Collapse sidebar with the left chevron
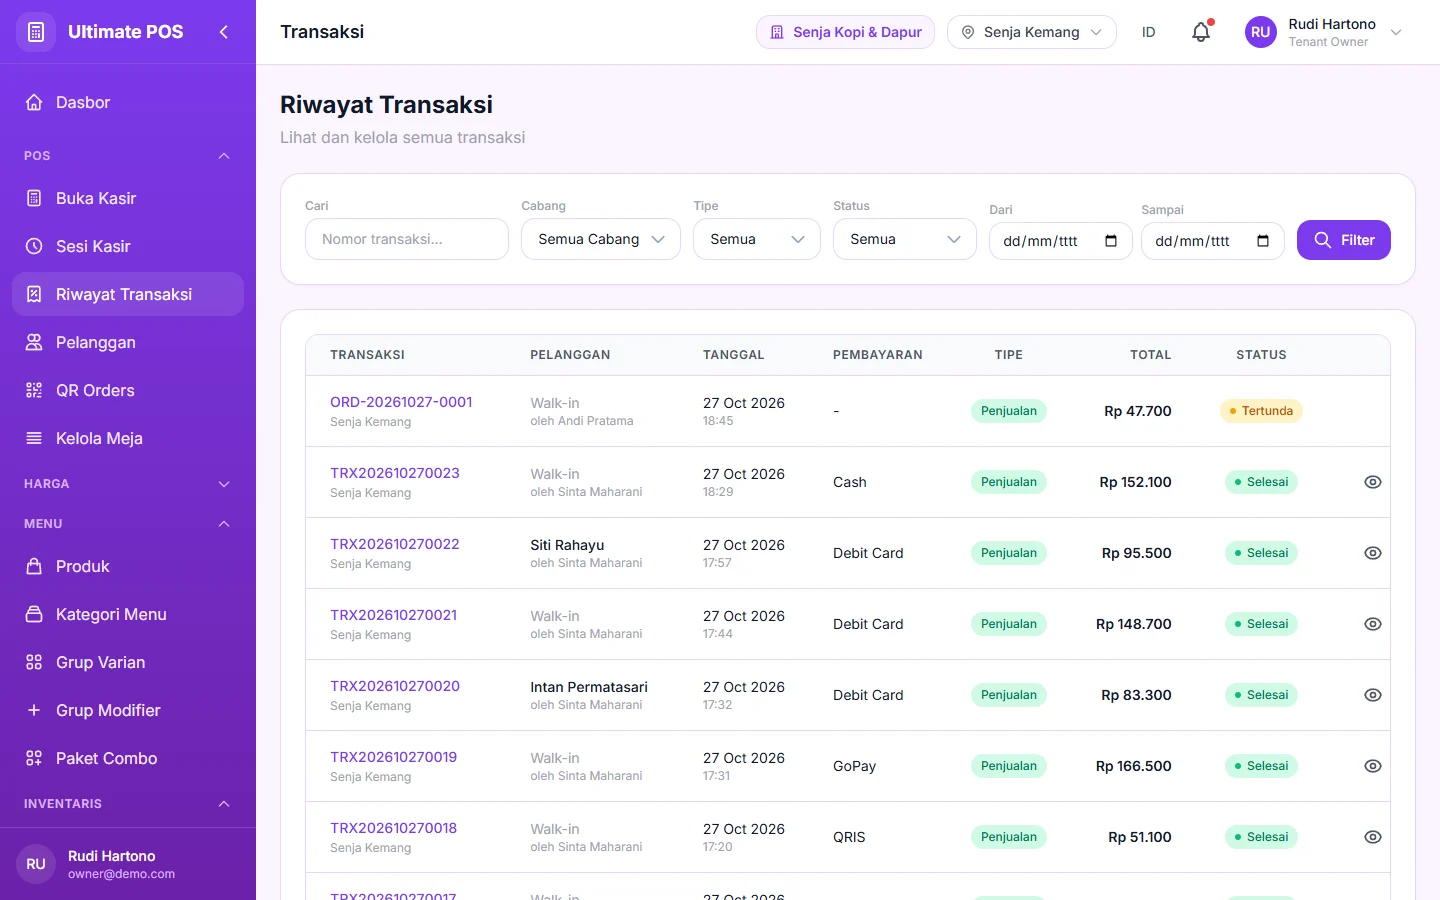Viewport: 1440px width, 900px height. click(x=224, y=32)
